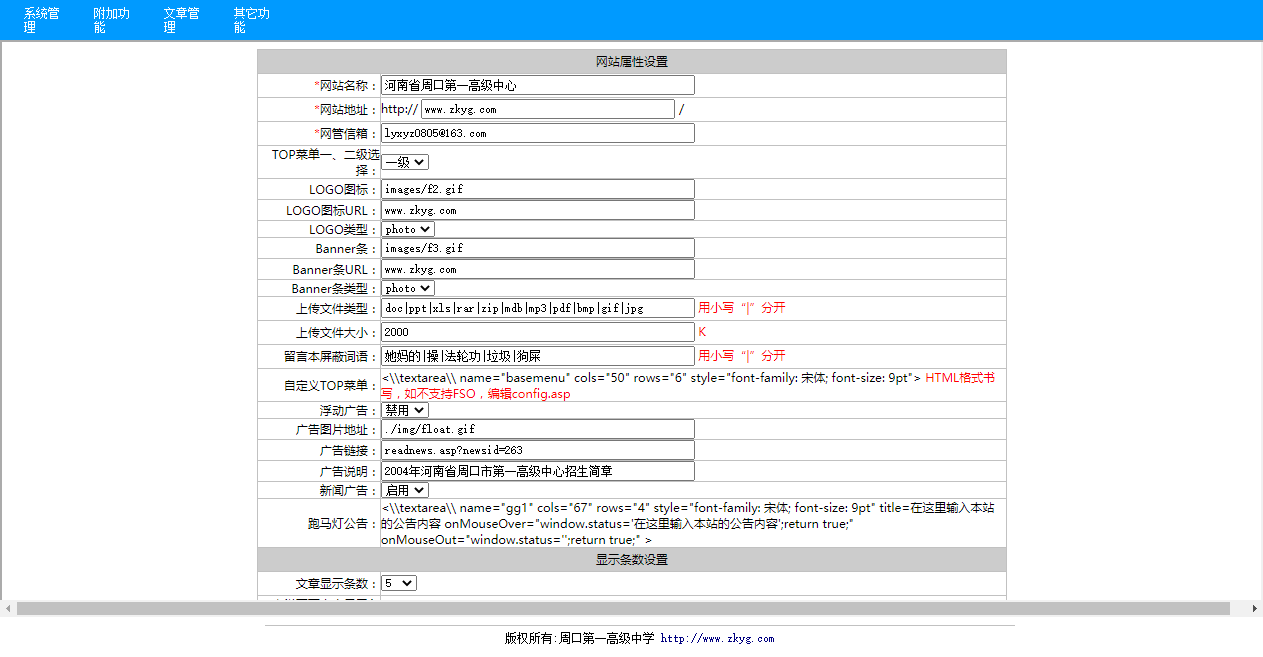The width and height of the screenshot is (1263, 657).
Task: Click the LOGO图标 field images/f2.gif
Action: [538, 189]
